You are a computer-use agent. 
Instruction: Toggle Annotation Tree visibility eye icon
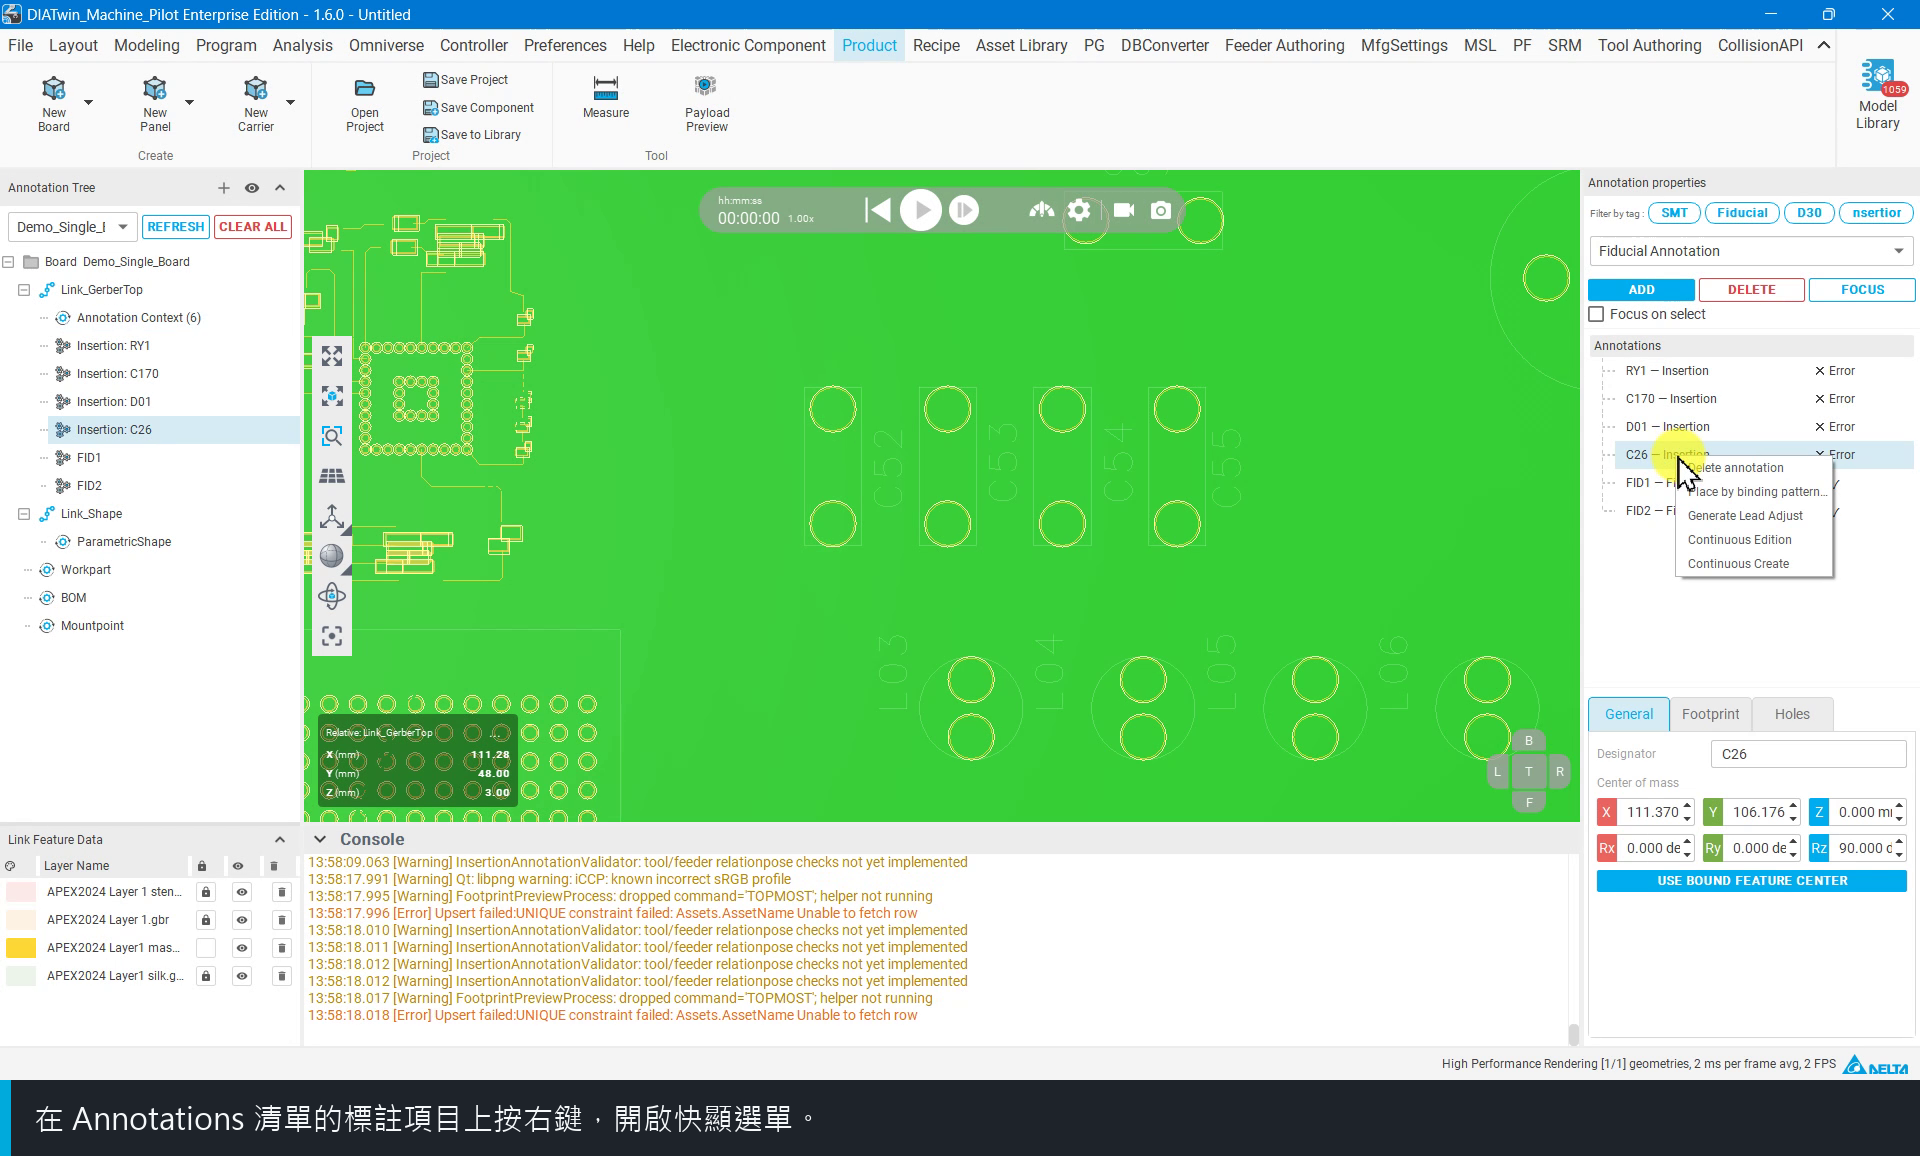coord(252,188)
